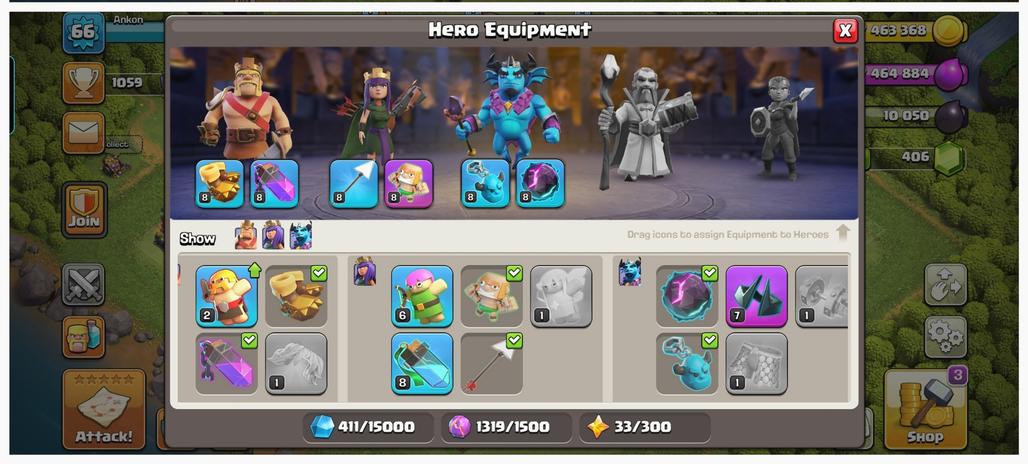Choose the level 8 Healer Vial equipment
This screenshot has height=464, width=1028.
[x=422, y=364]
